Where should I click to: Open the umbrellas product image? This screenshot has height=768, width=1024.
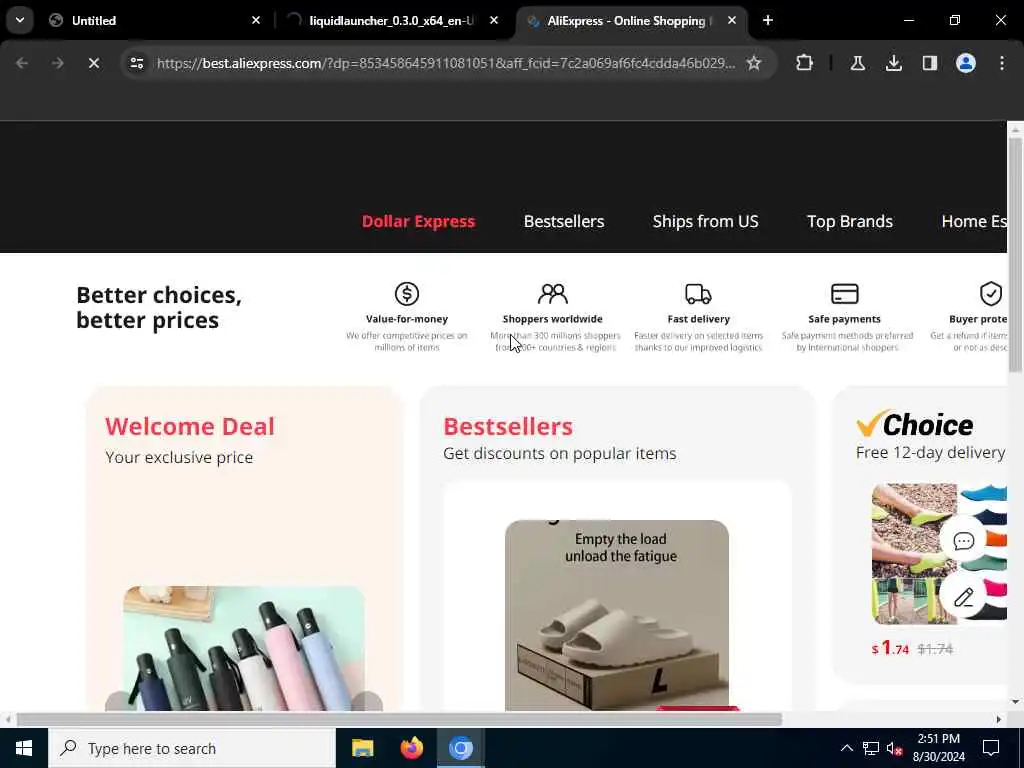[244, 648]
